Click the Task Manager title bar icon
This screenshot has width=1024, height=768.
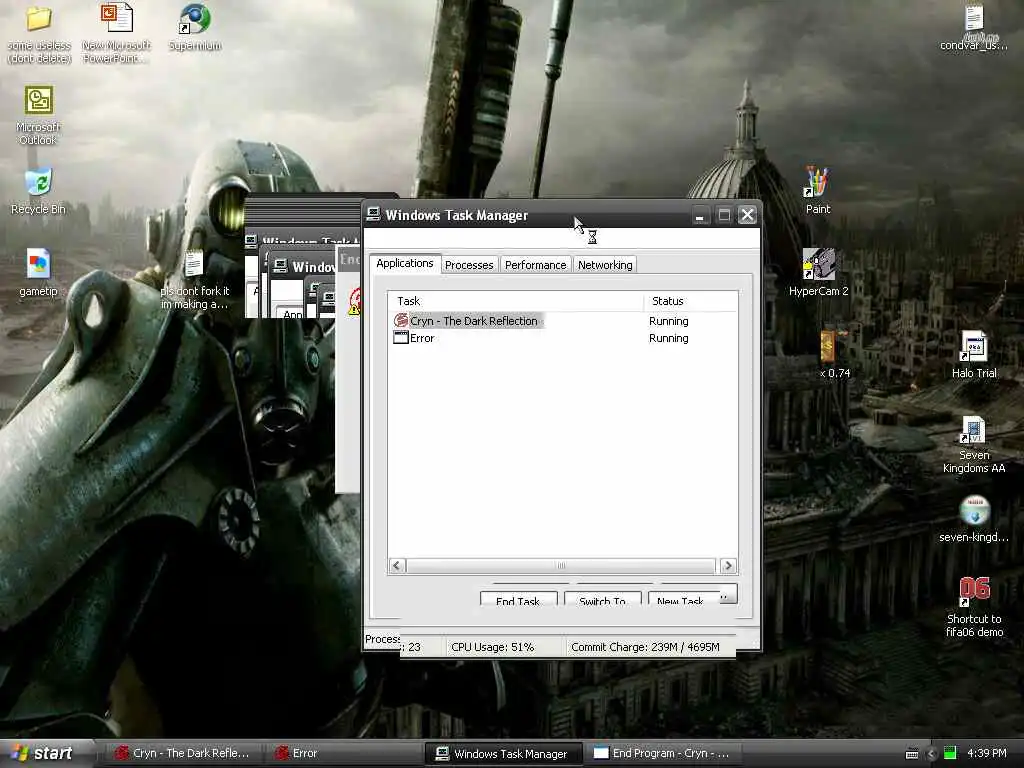[x=374, y=214]
